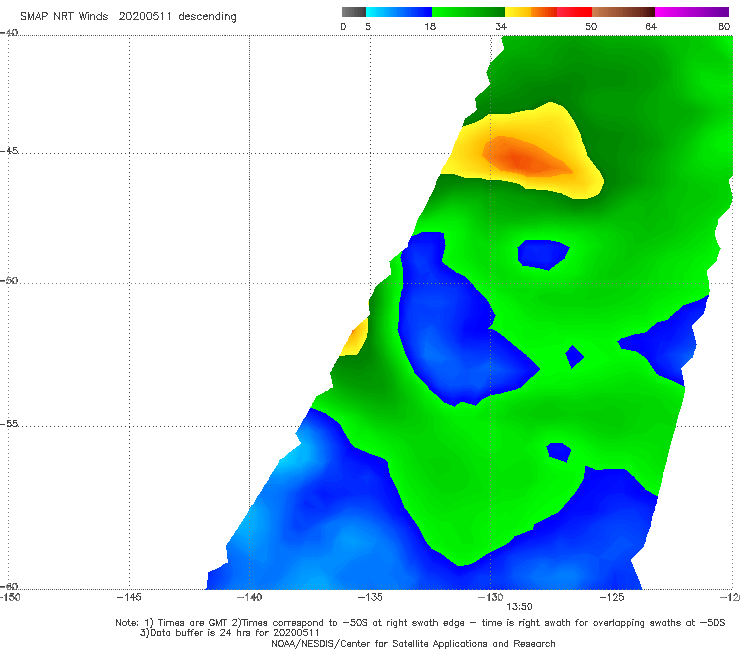The height and width of the screenshot is (650, 740).
Task: Pick the red segment of the color bar
Action: point(574,12)
